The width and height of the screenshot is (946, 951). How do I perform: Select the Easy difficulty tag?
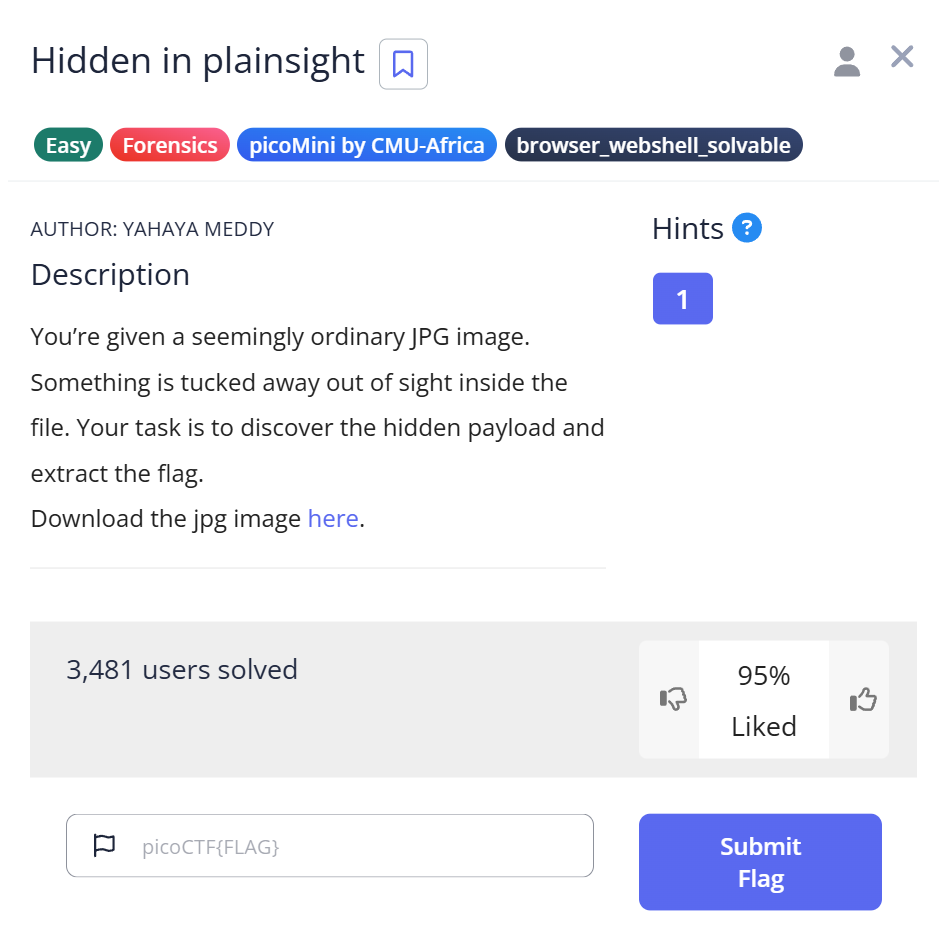[x=68, y=146]
